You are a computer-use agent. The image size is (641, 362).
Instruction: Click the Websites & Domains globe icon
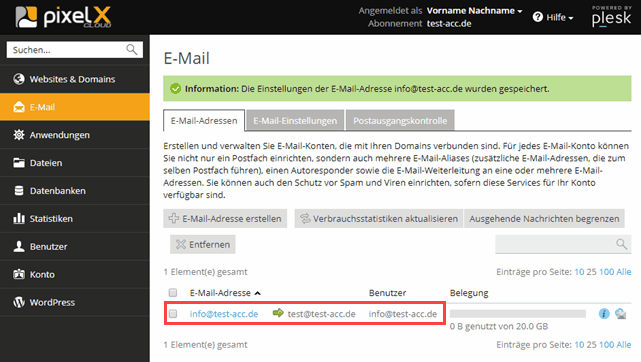19,79
